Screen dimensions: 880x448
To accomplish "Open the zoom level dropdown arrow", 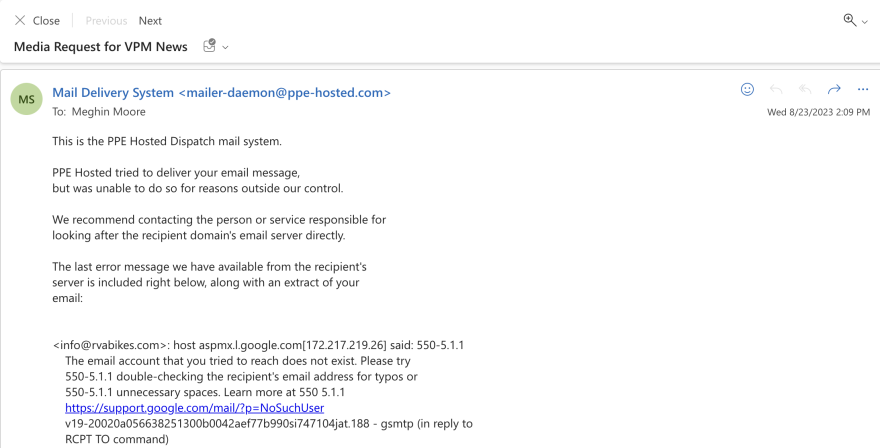I will 865,21.
